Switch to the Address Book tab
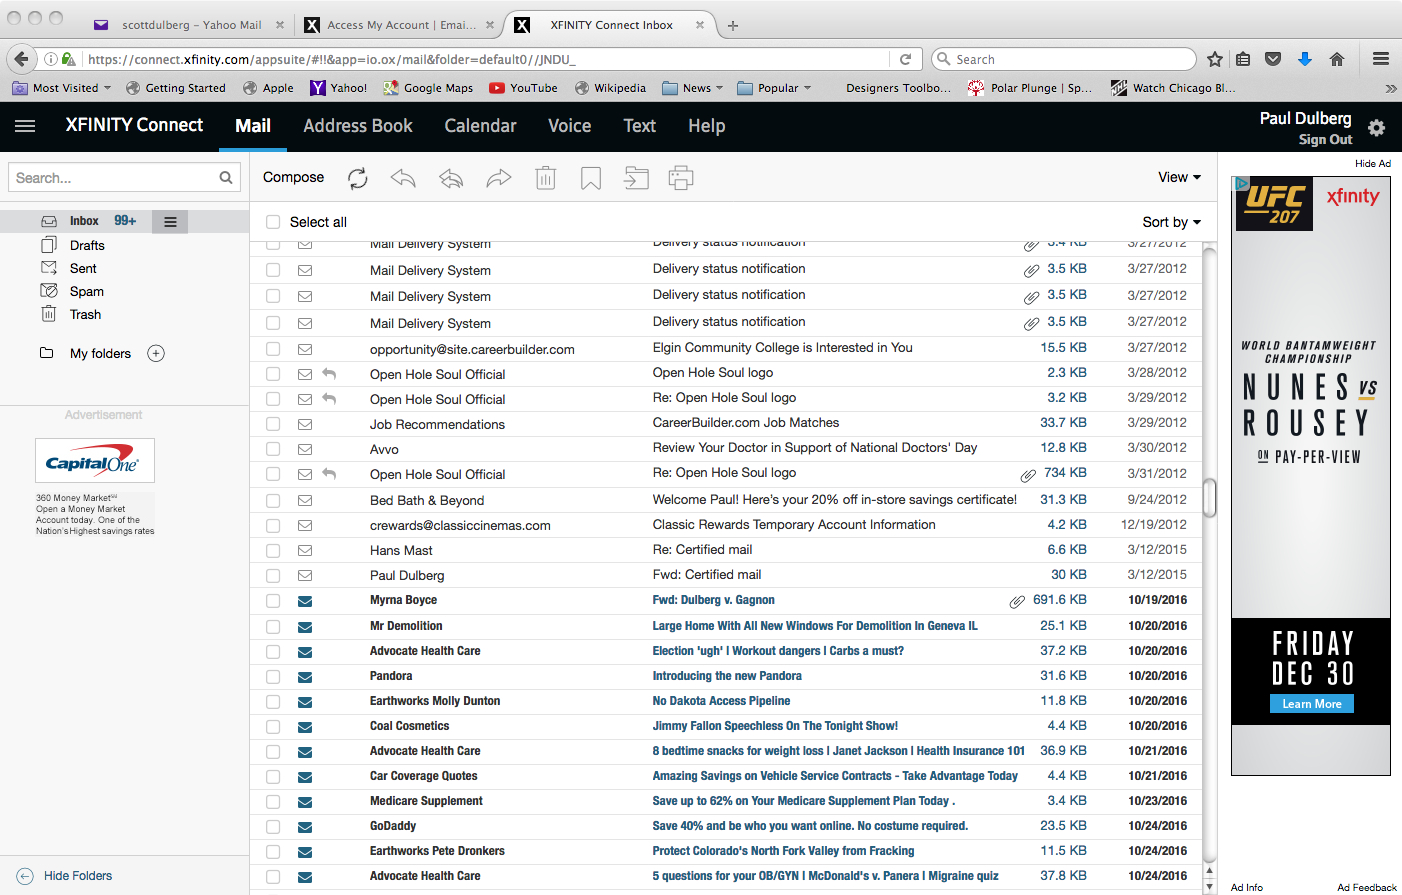This screenshot has height=895, width=1402. point(358,126)
